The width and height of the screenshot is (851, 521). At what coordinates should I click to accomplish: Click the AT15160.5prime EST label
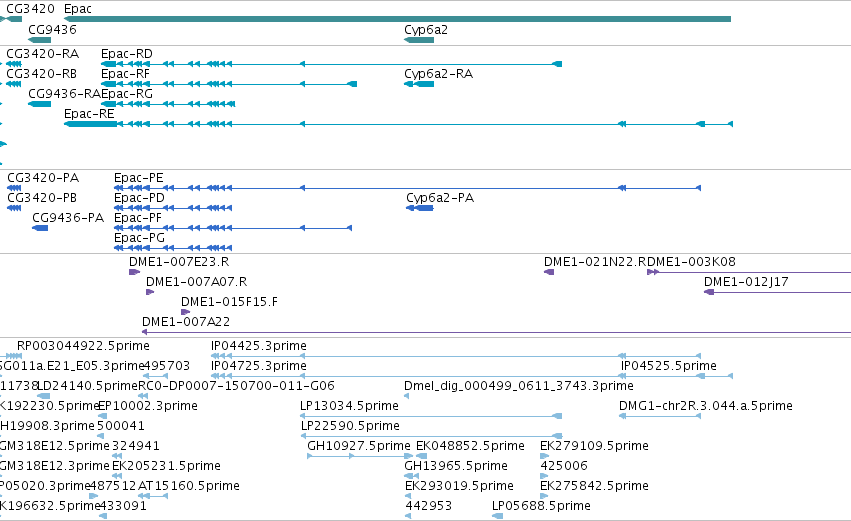click(189, 487)
